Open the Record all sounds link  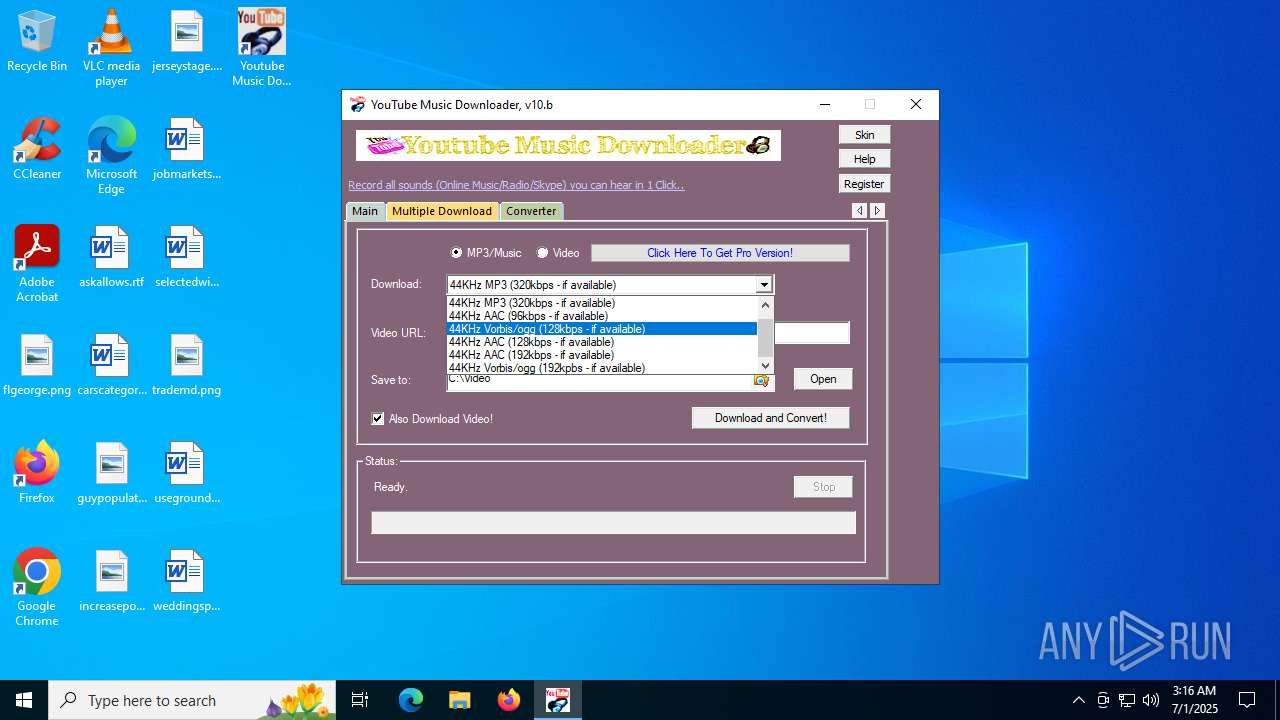pyautogui.click(x=516, y=185)
